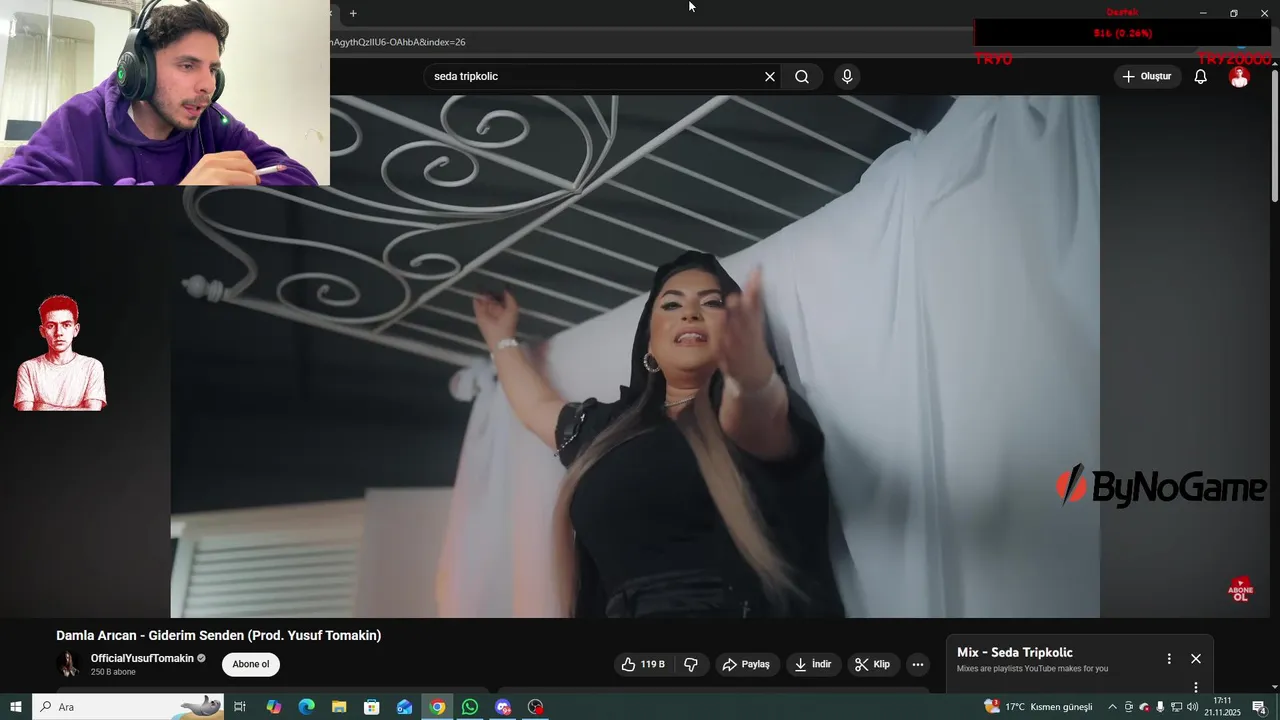Like the video with 119 B likes
This screenshot has height=720, width=1280.
pos(643,664)
